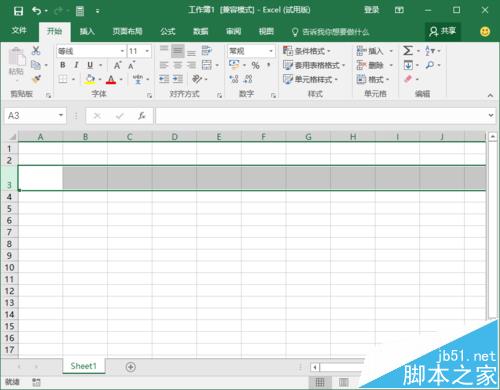Add a new sheet with the plus icon
Screen dimensions: 500x390
[x=131, y=367]
